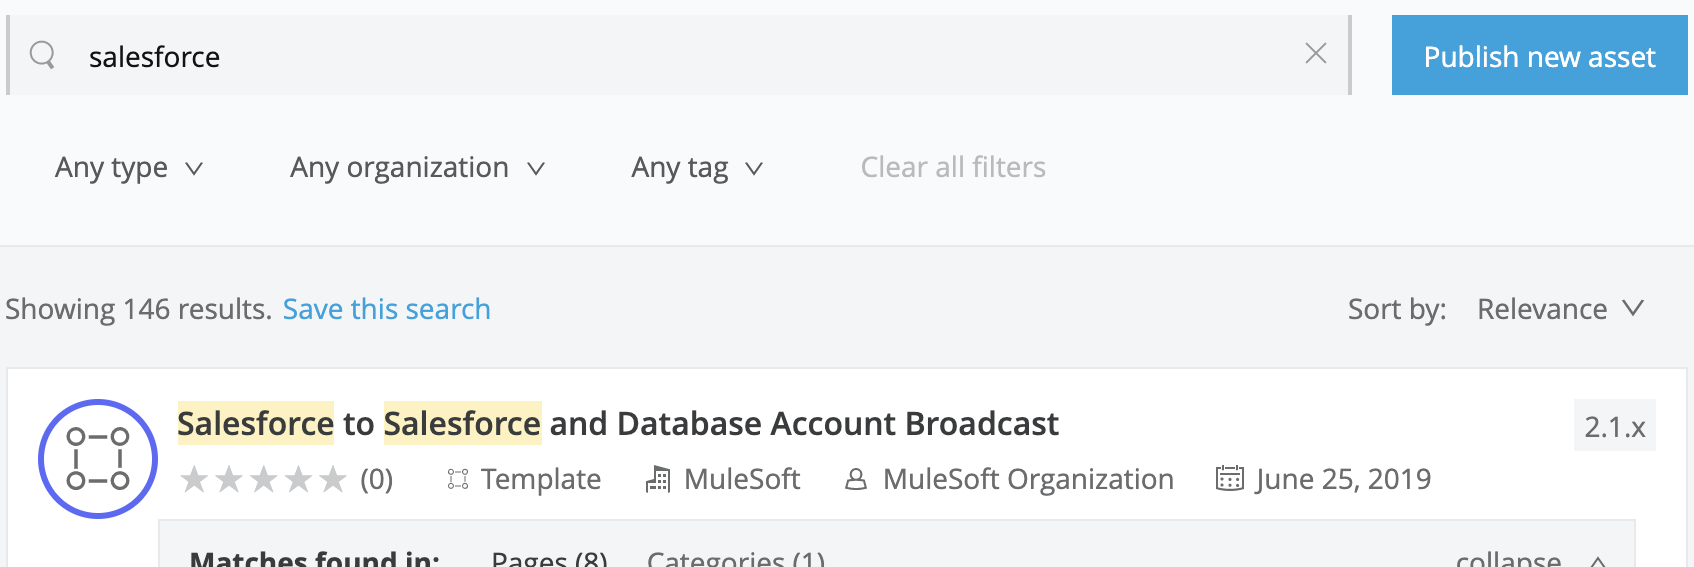This screenshot has width=1694, height=567.
Task: Clear the salesforce search text
Action: [x=1315, y=54]
